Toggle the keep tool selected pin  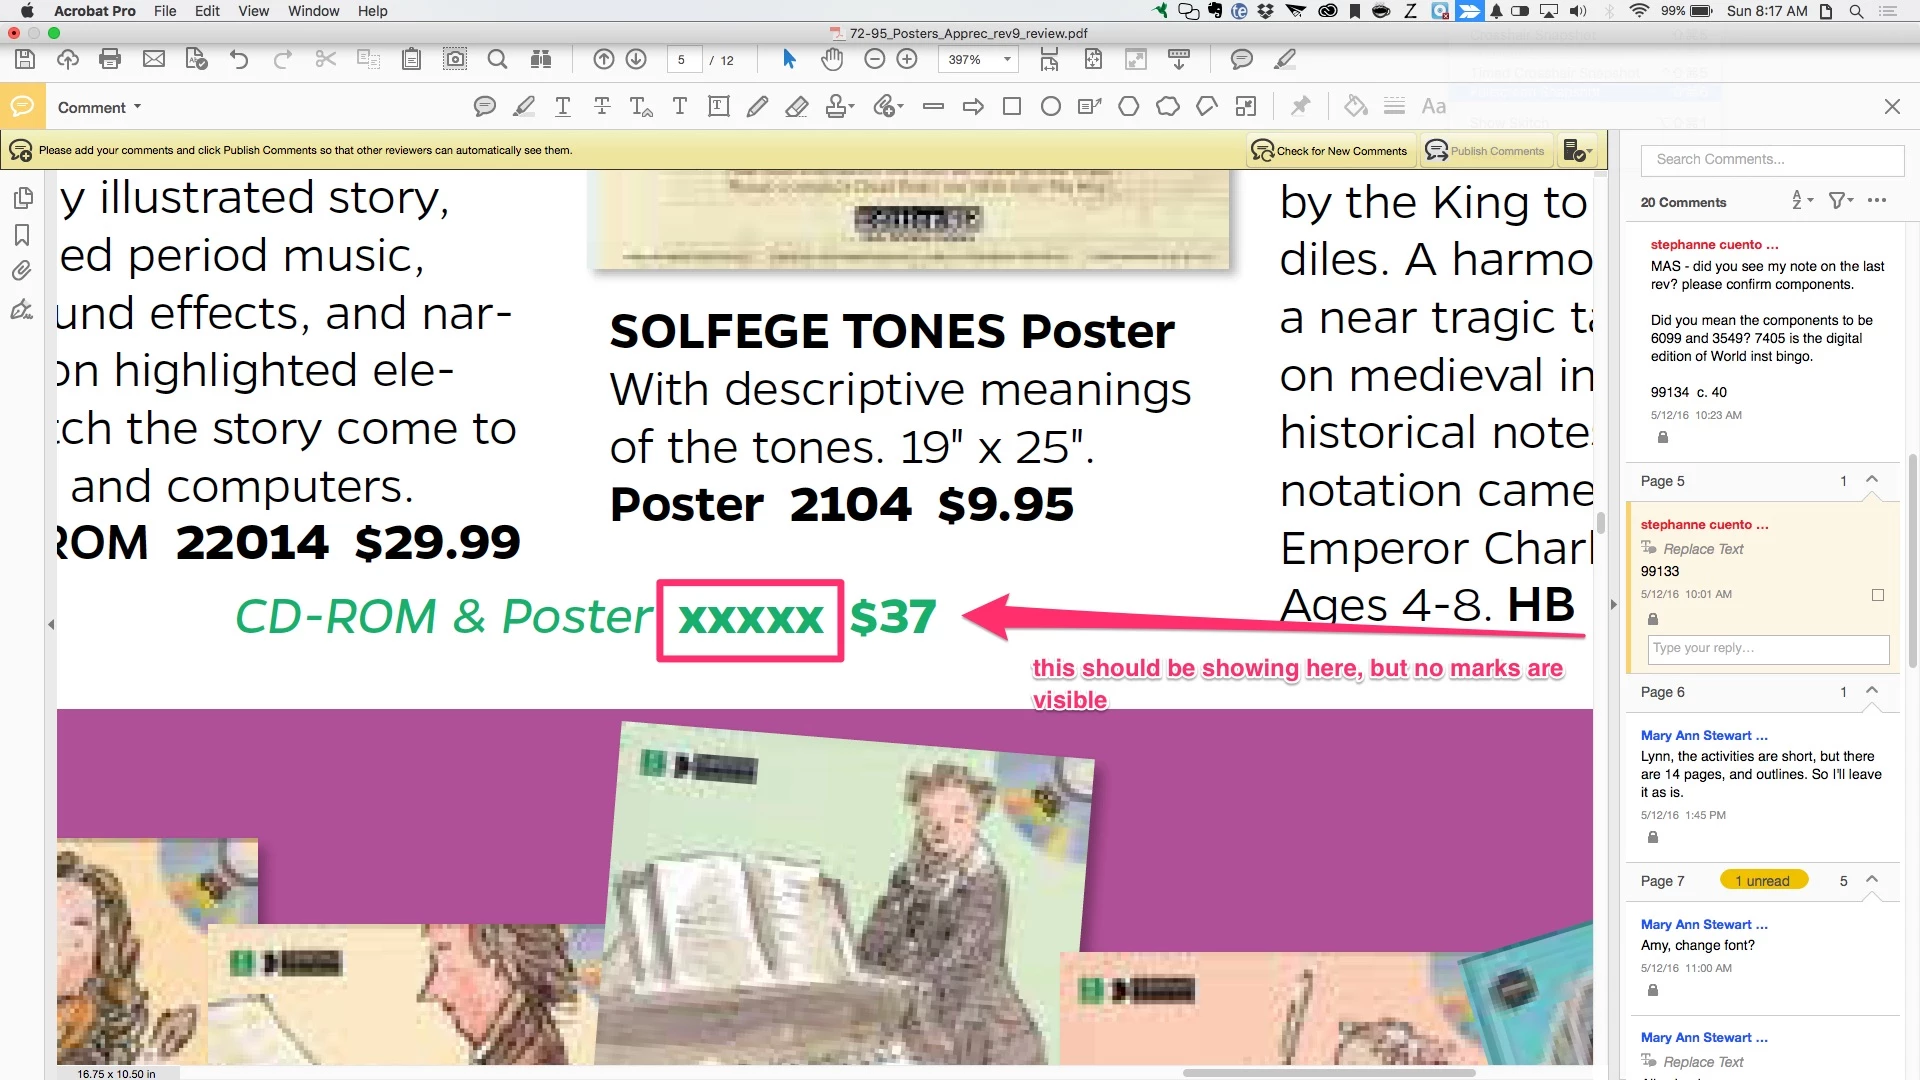point(1300,106)
